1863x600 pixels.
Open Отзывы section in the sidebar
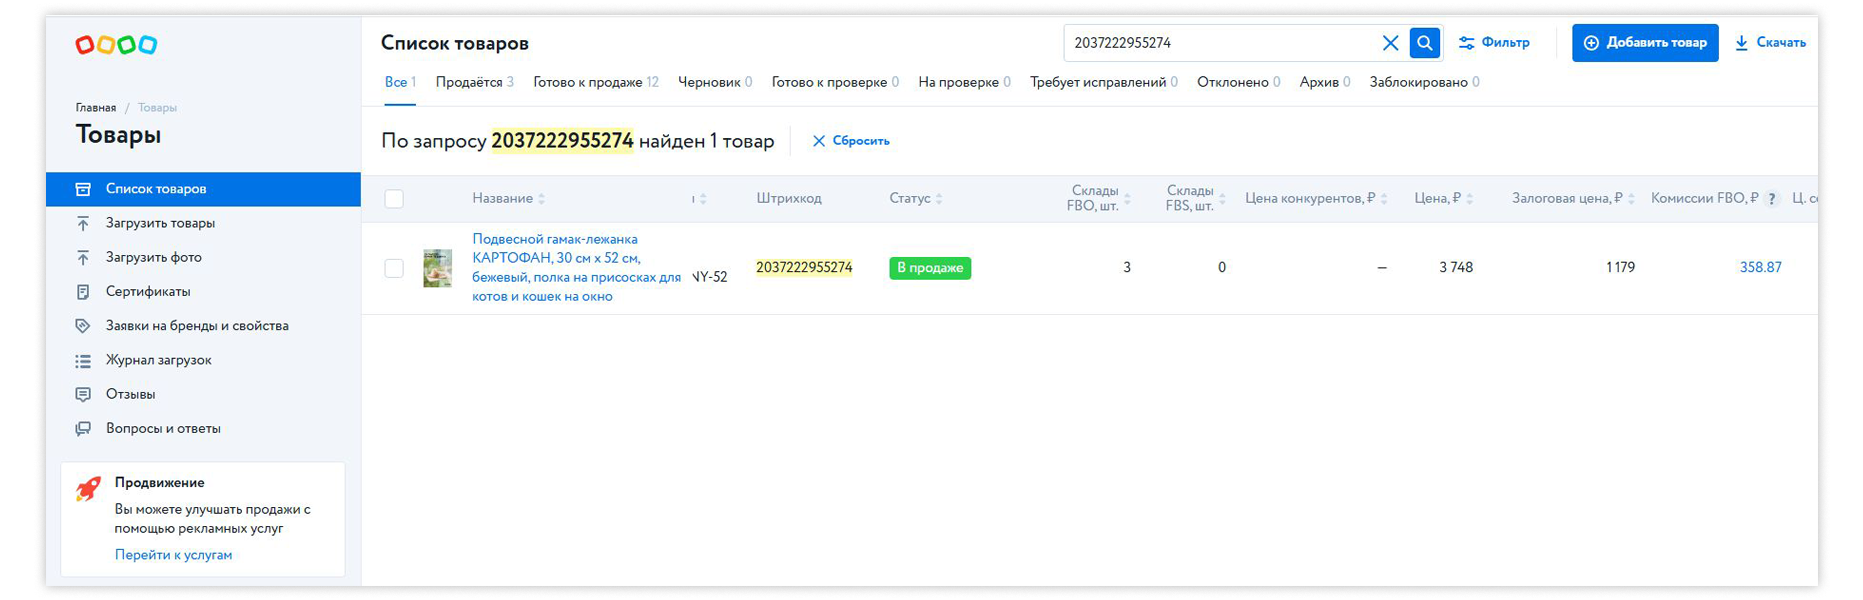coord(130,394)
